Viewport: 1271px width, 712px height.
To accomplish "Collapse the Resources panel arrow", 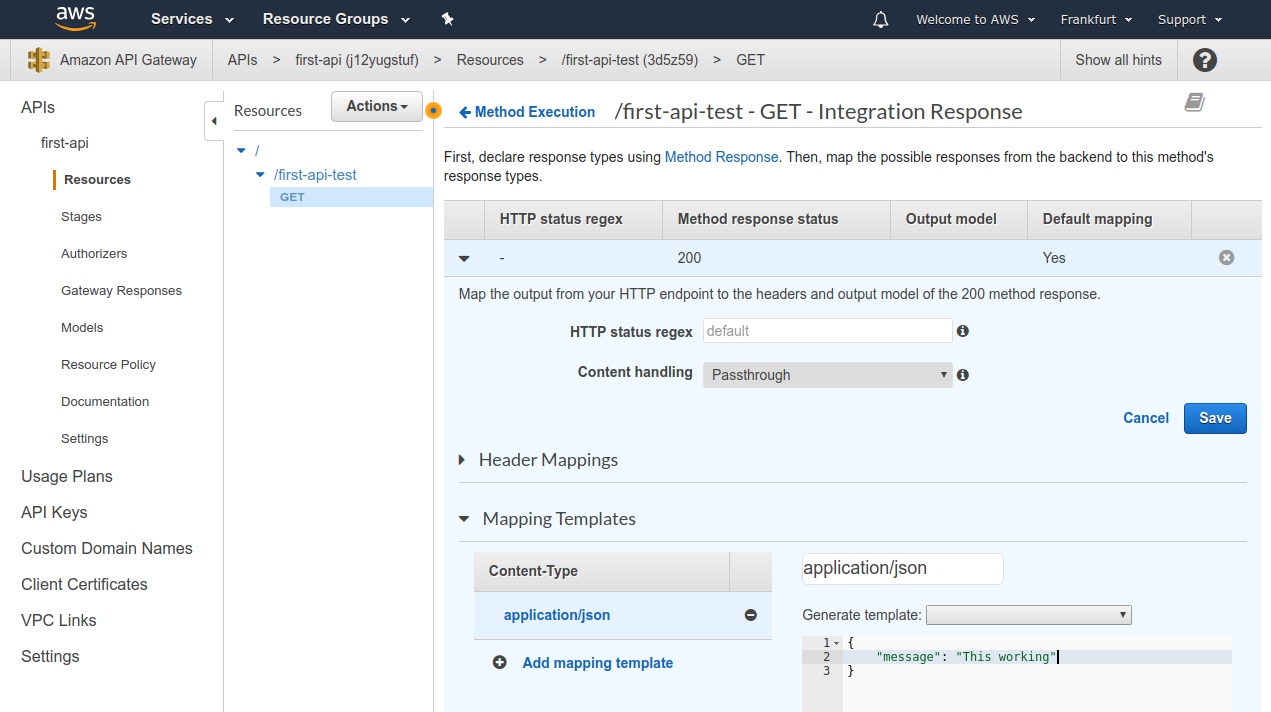I will click(213, 121).
